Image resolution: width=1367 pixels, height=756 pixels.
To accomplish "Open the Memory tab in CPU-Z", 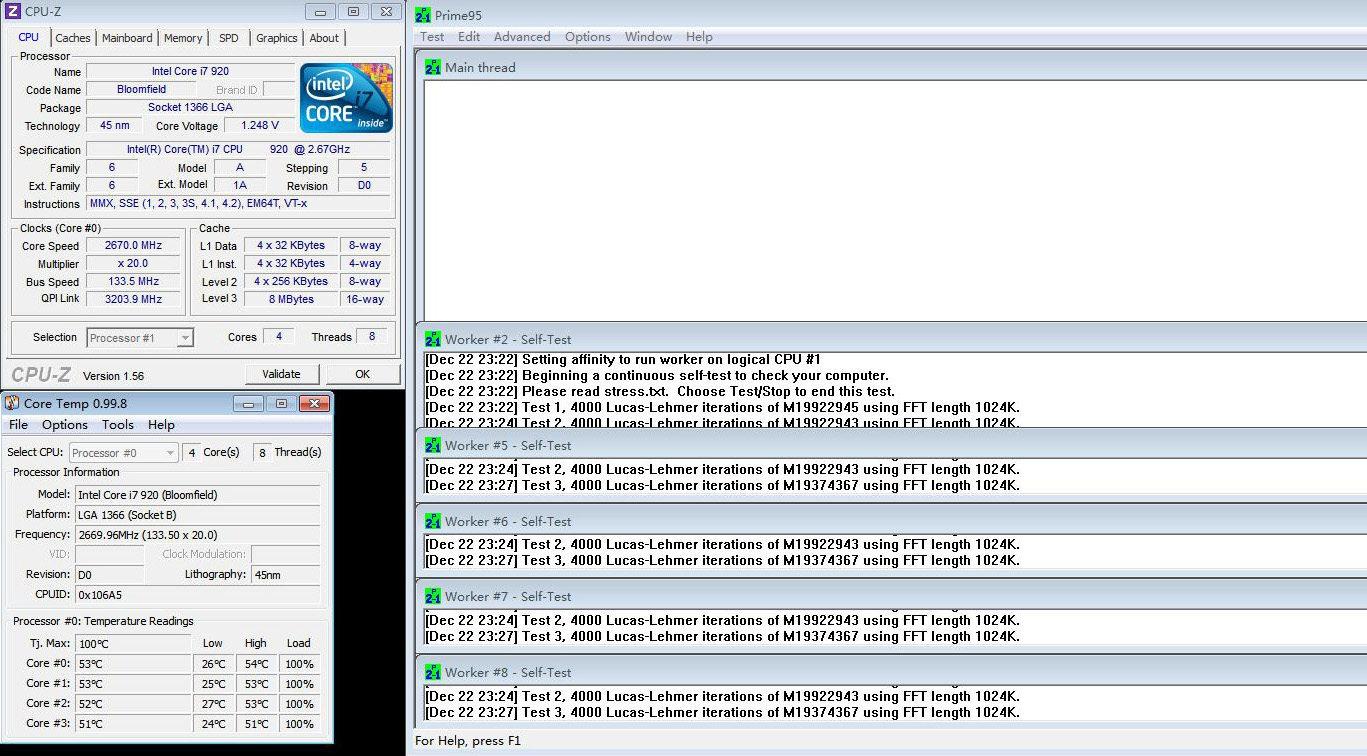I will pyautogui.click(x=183, y=38).
